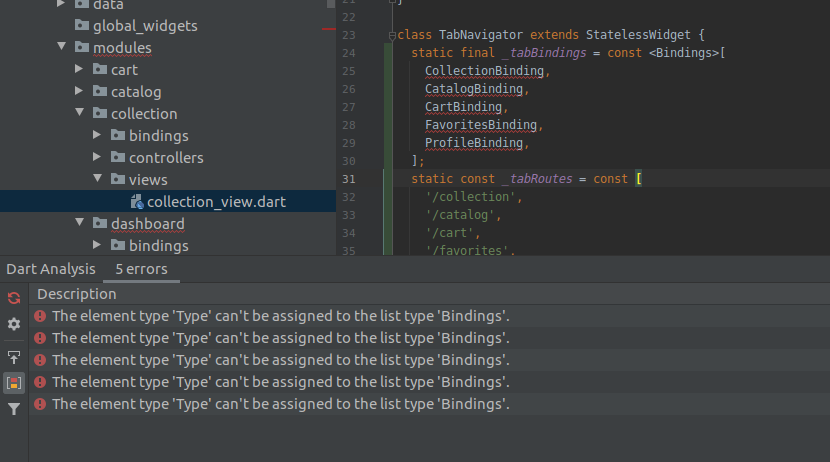Select the collection folder label

(x=144, y=114)
